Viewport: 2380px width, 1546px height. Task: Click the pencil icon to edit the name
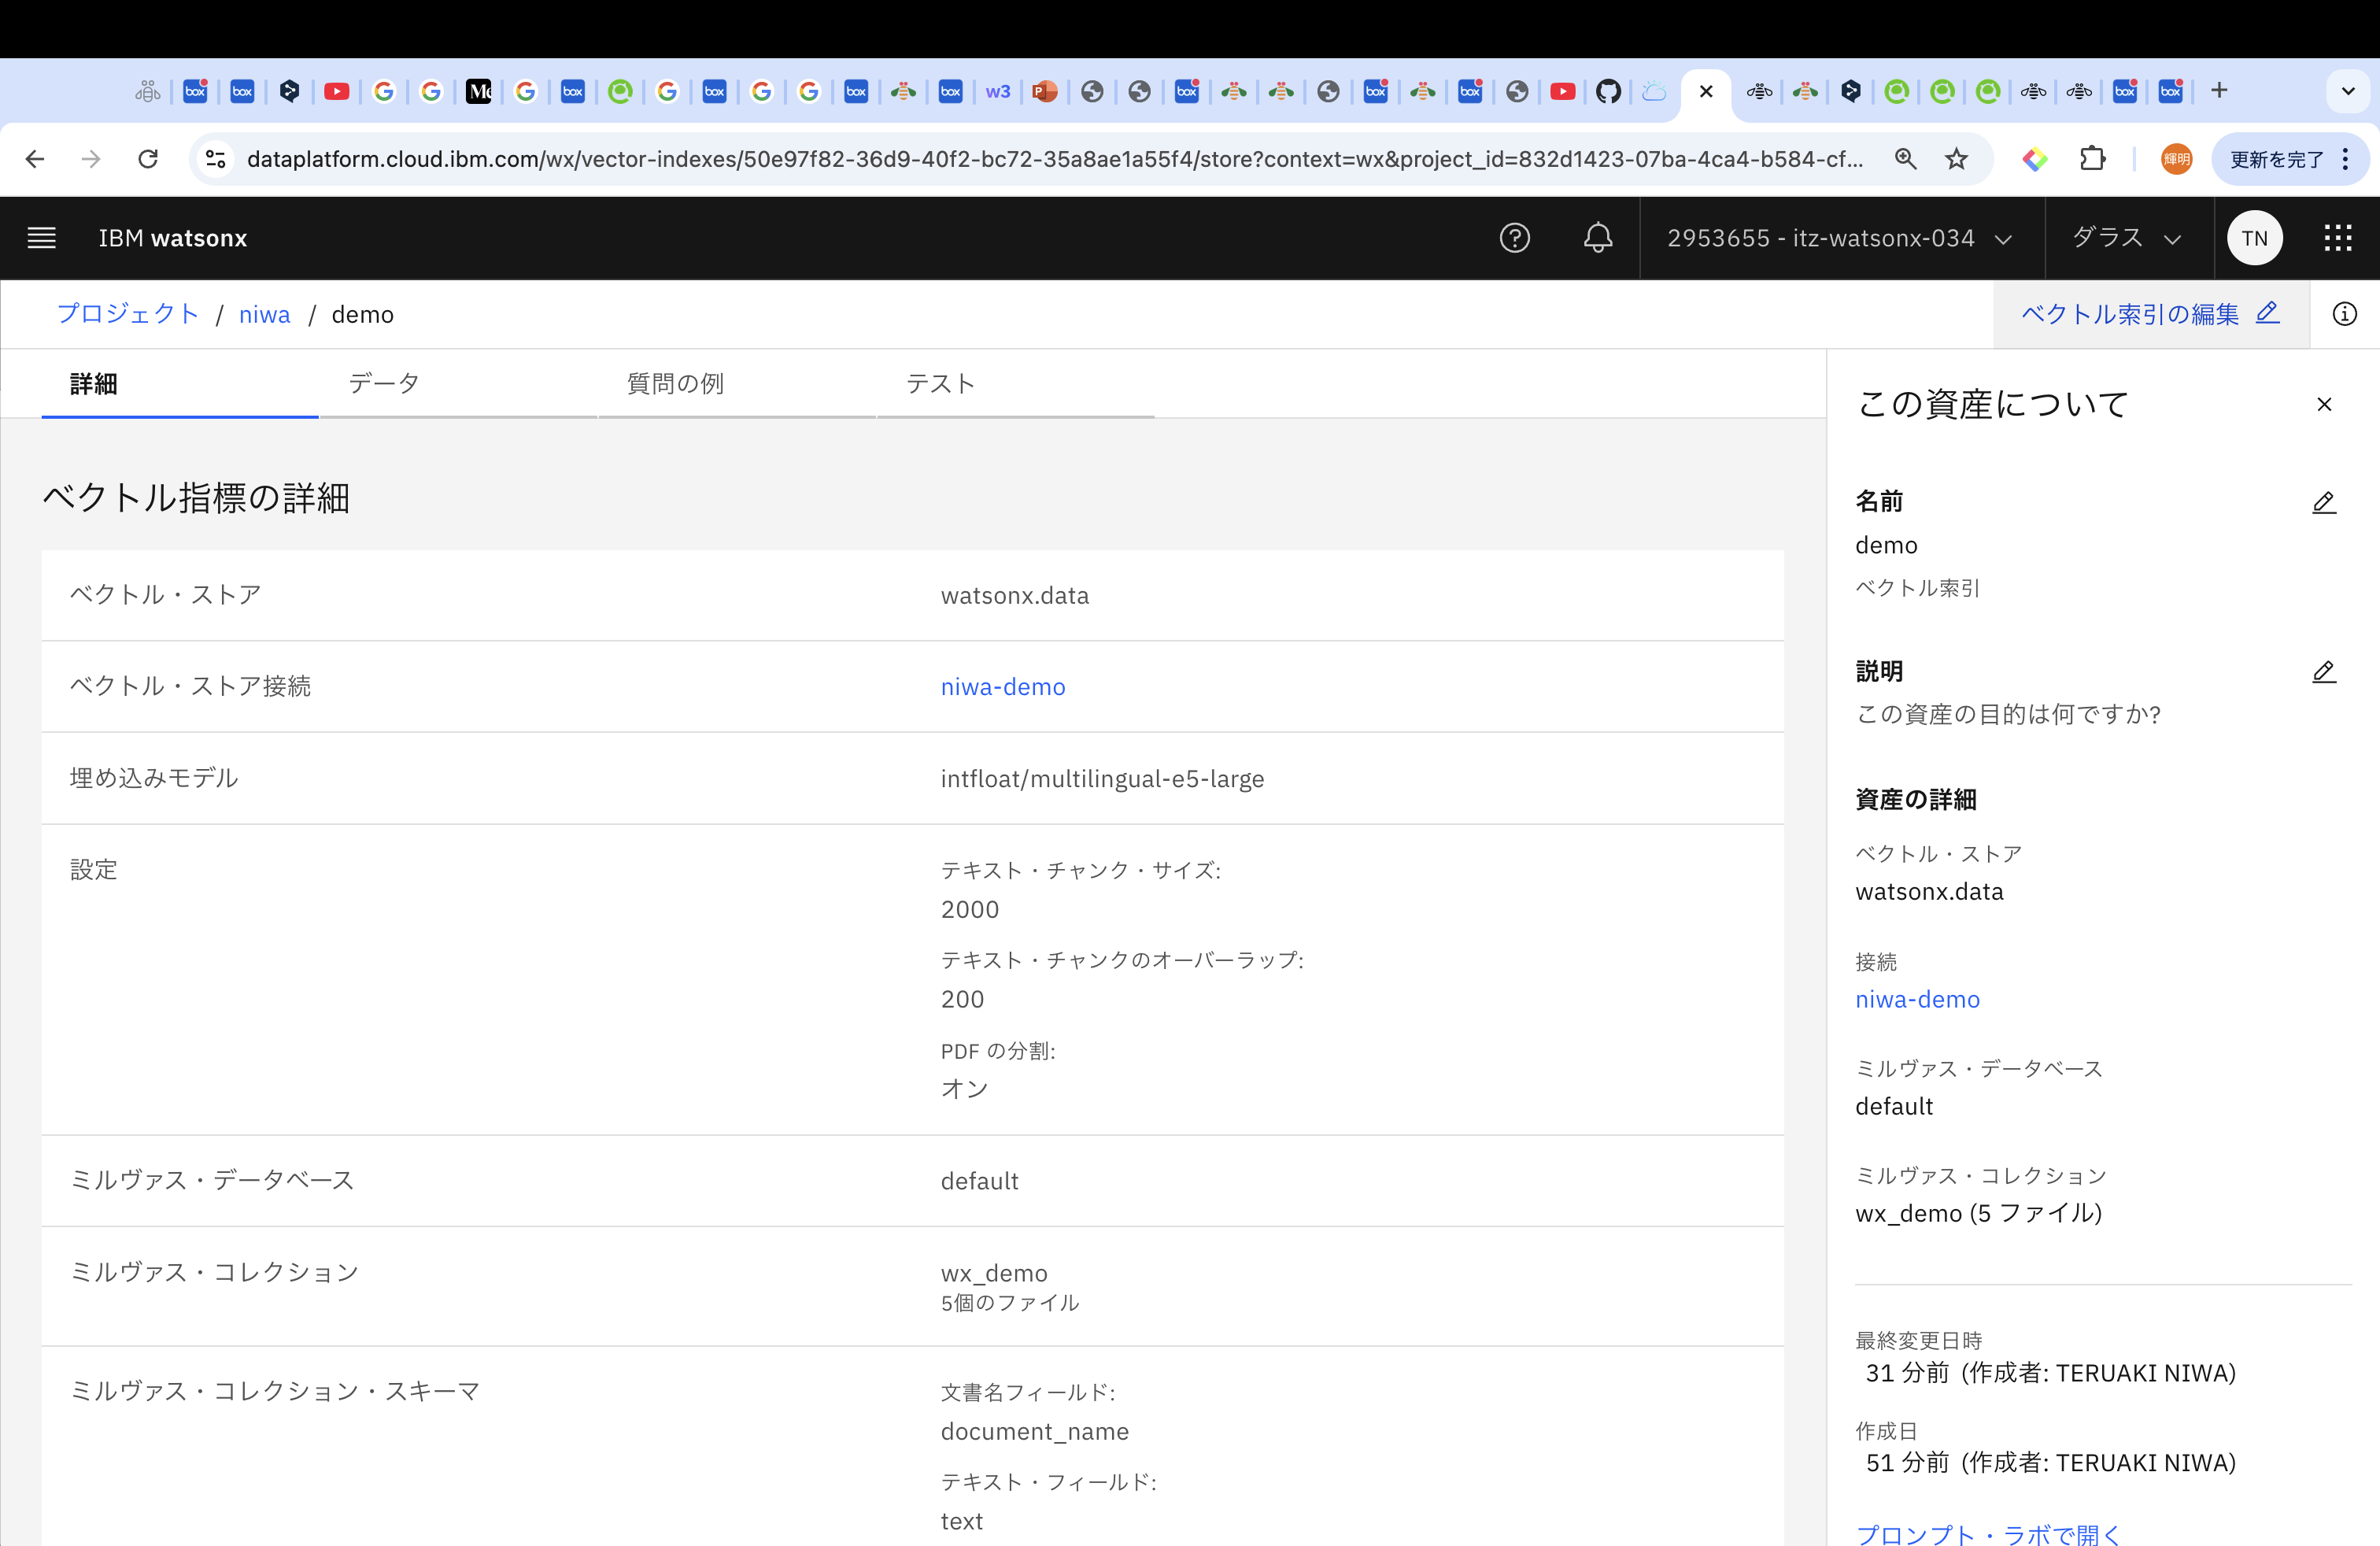click(x=2323, y=502)
